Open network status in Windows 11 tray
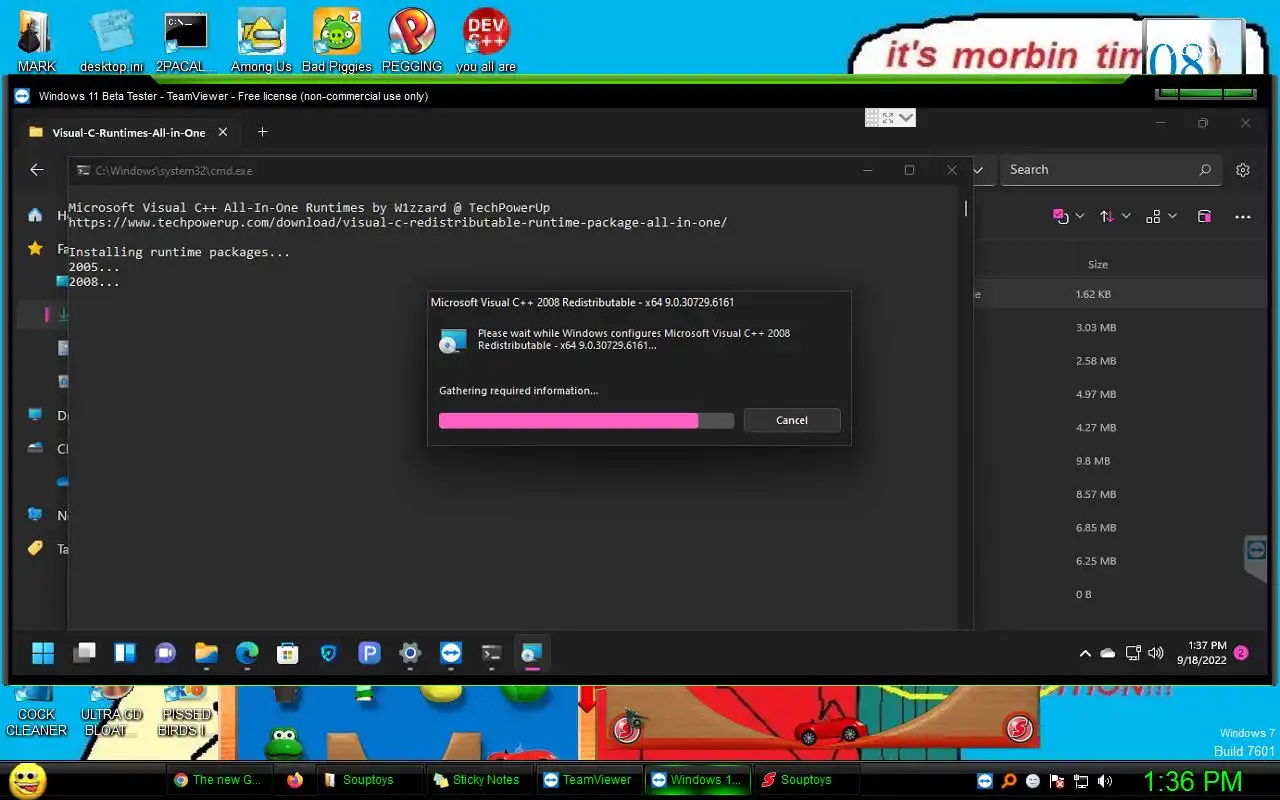Screen dimensions: 1280x800 click(1133, 653)
